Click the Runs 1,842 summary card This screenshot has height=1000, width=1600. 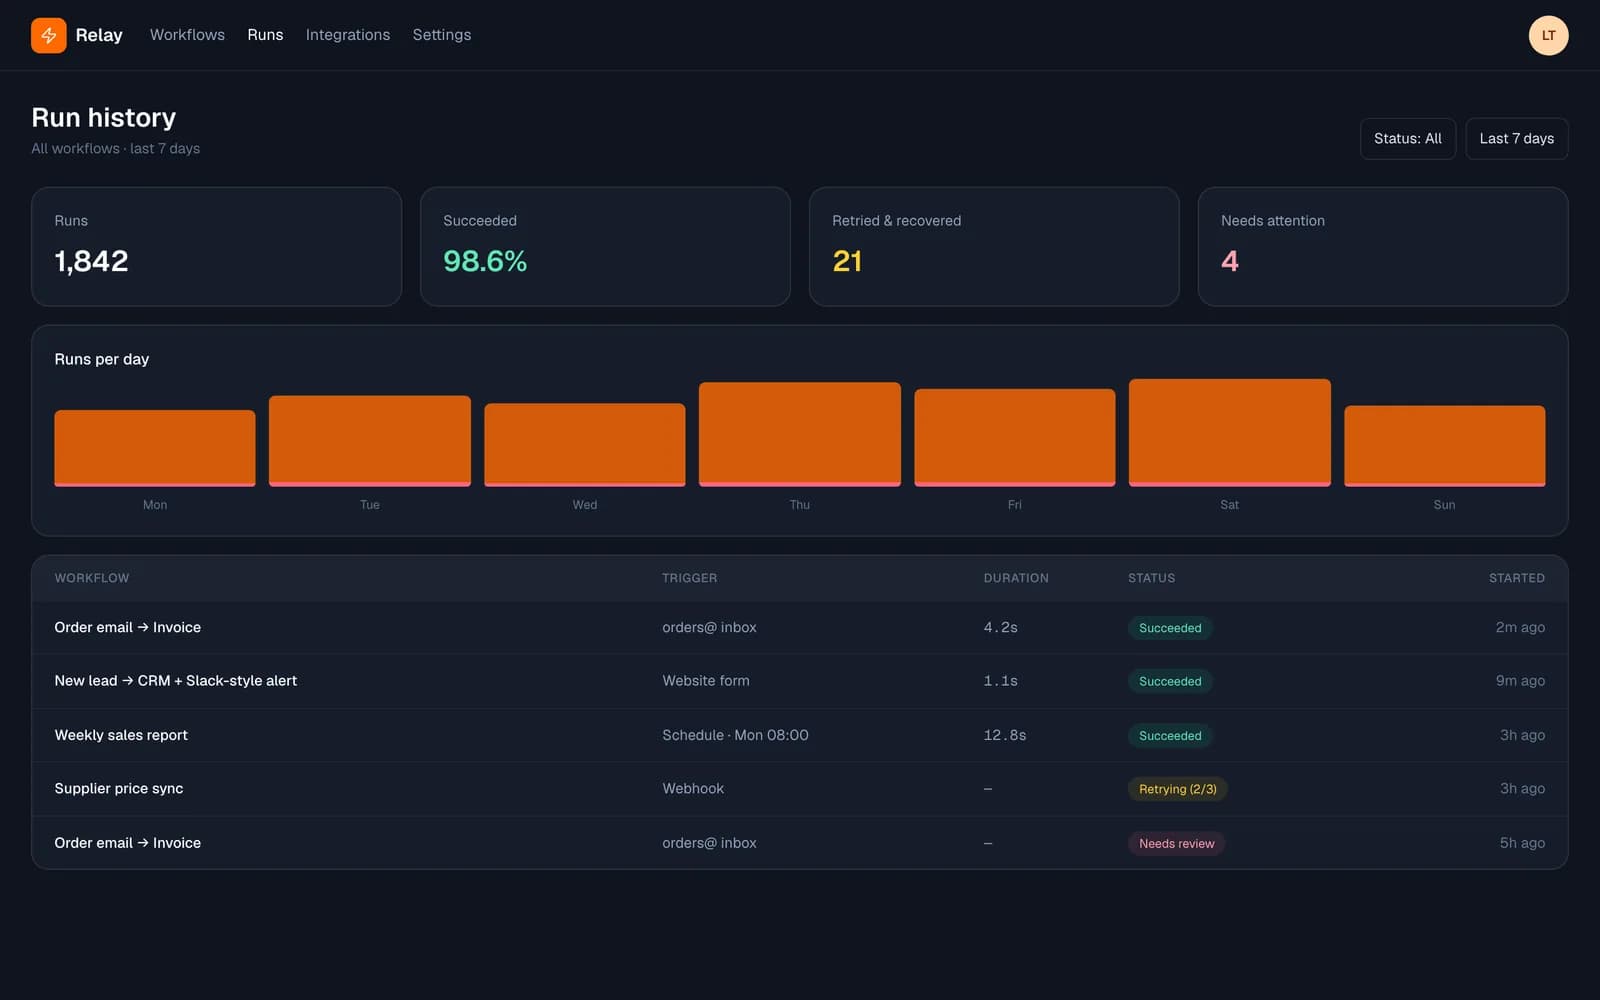[216, 246]
